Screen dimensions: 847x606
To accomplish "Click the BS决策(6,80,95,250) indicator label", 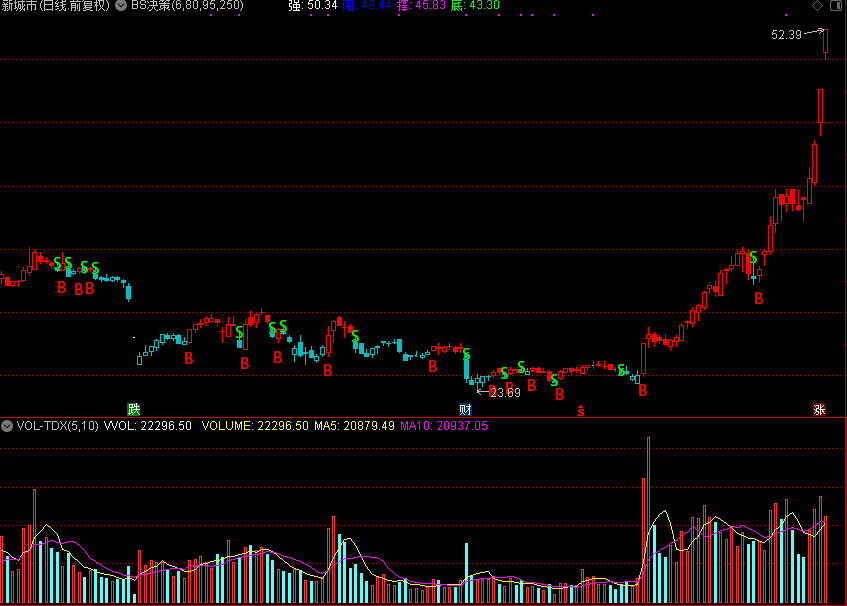I will (x=187, y=5).
